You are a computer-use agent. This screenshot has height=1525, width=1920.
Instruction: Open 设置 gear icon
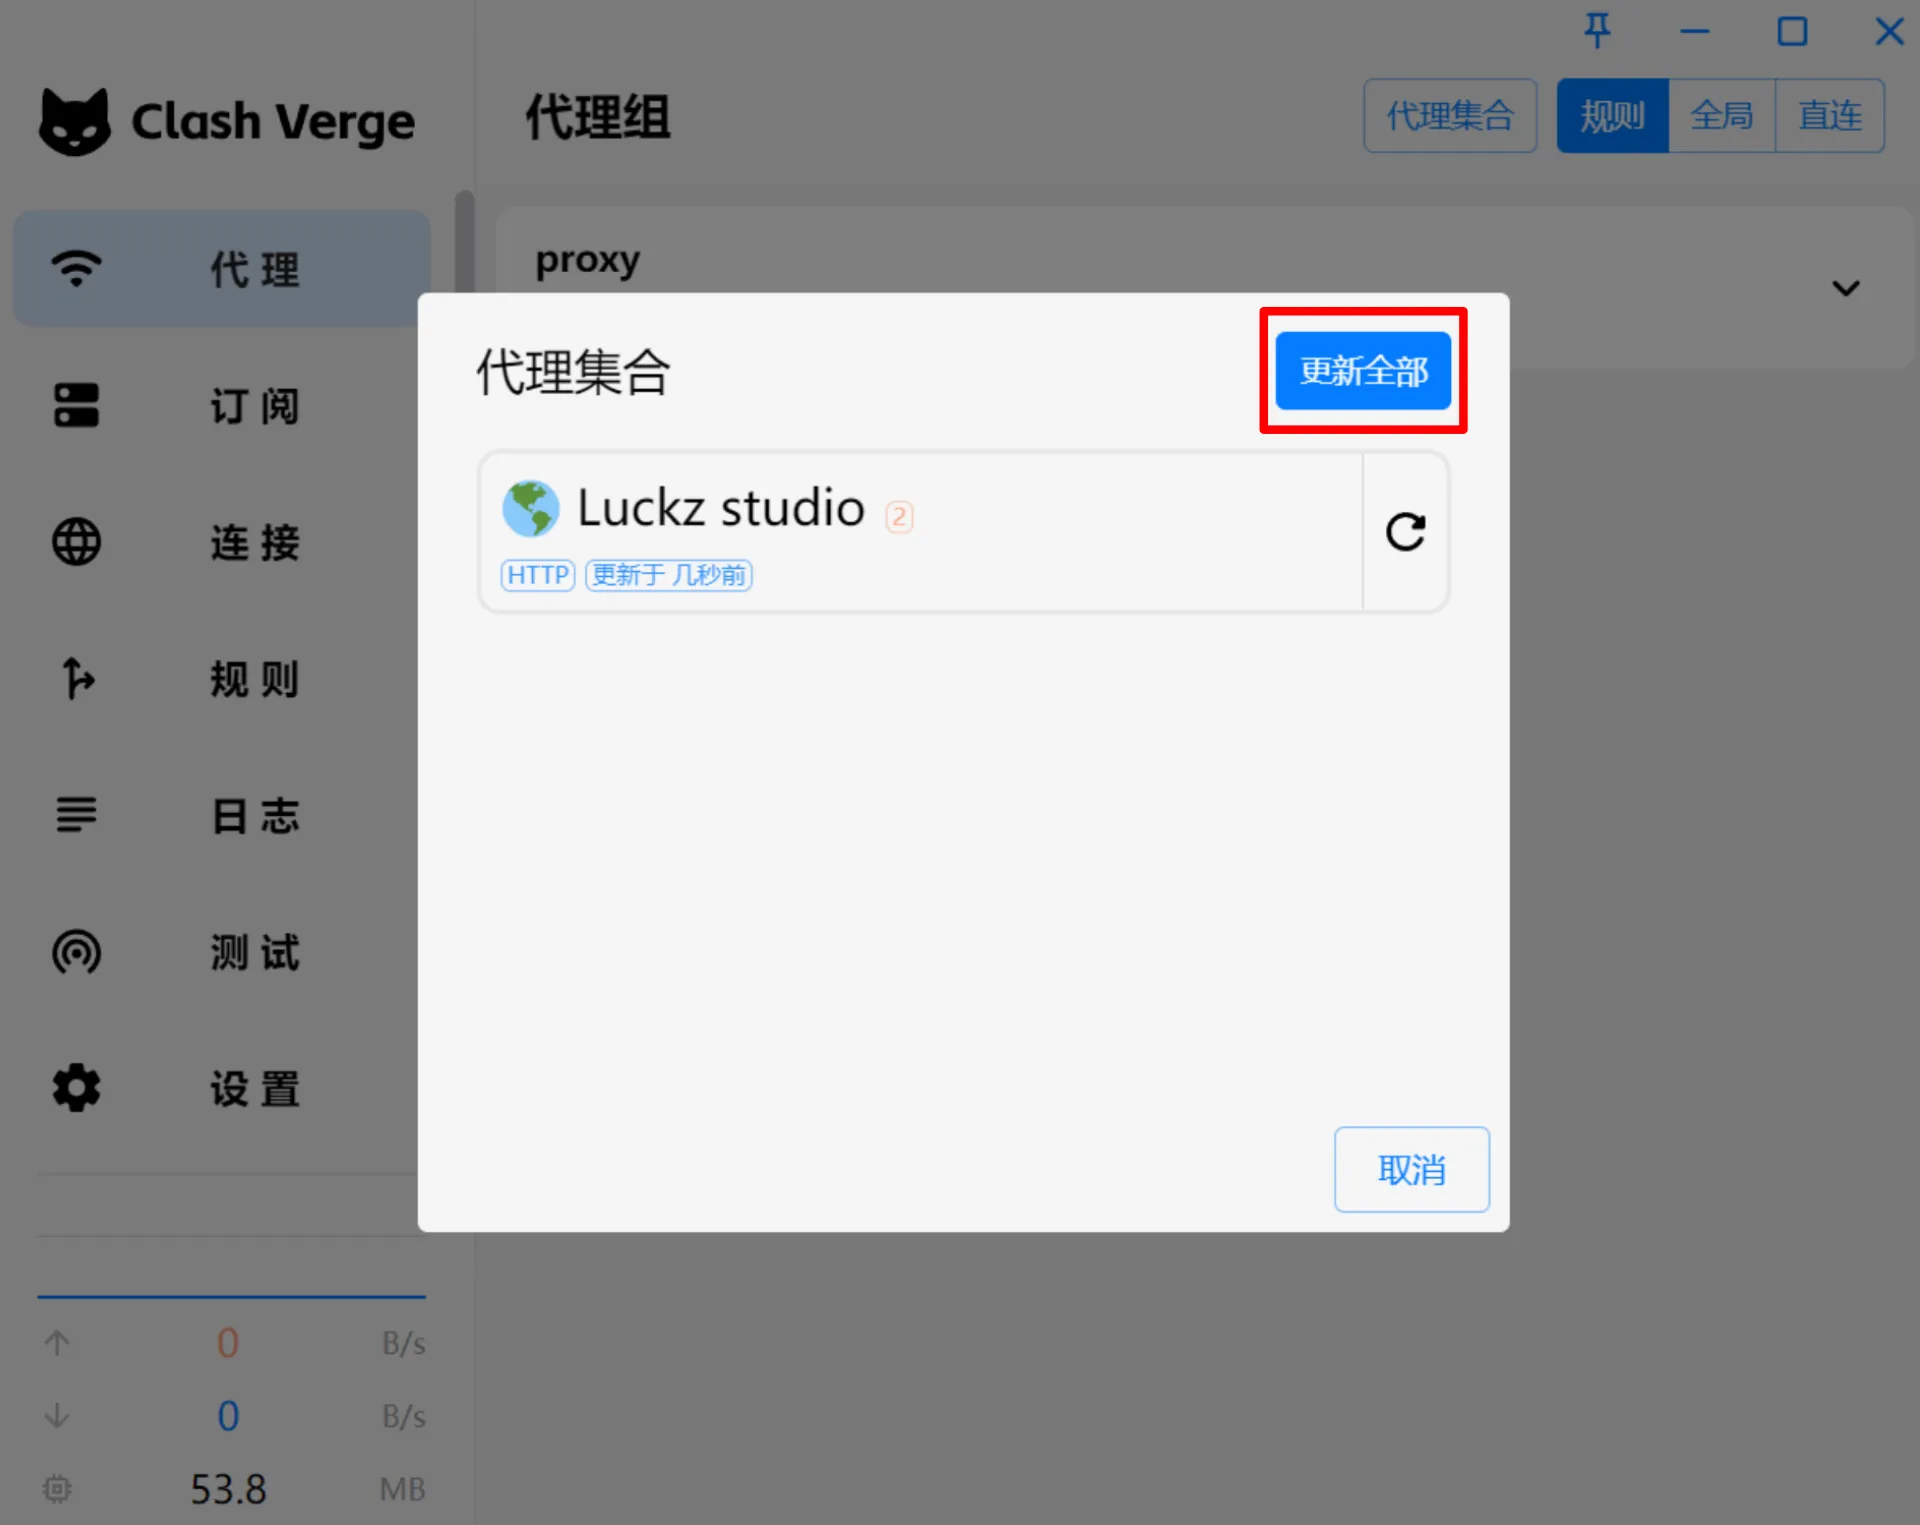[77, 1088]
